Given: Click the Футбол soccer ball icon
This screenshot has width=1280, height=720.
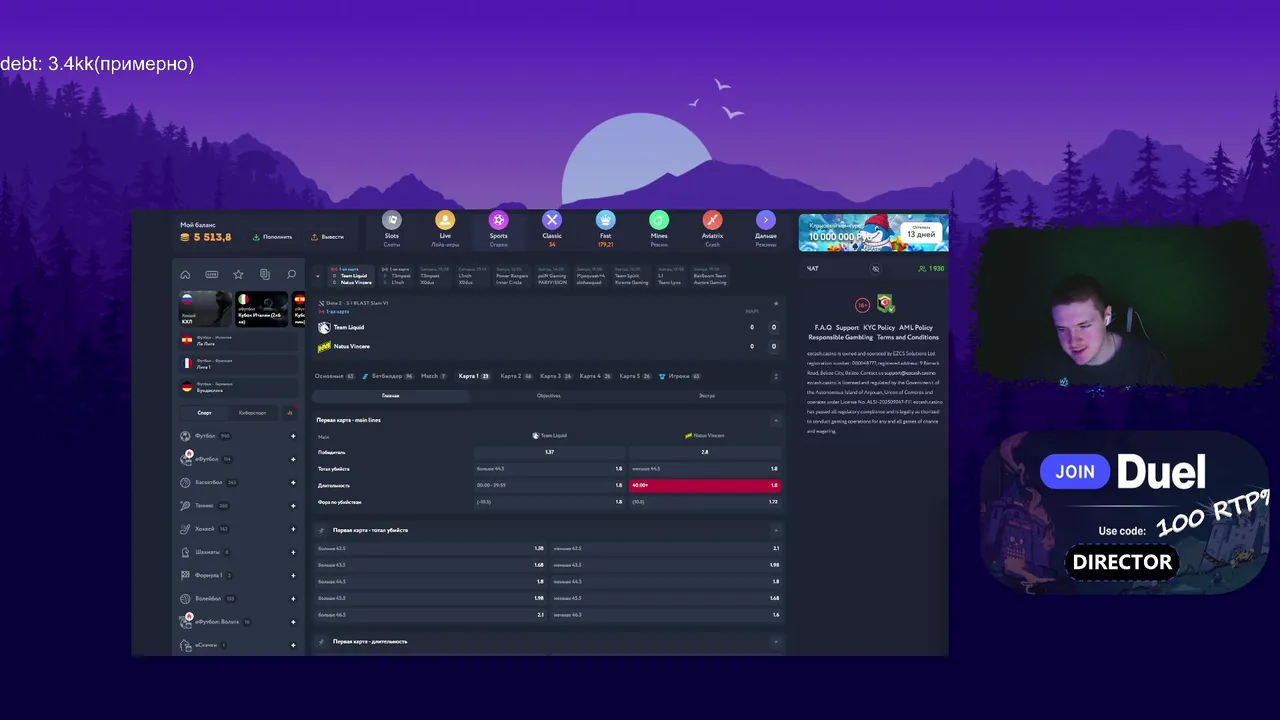Looking at the screenshot, I should pos(186,436).
